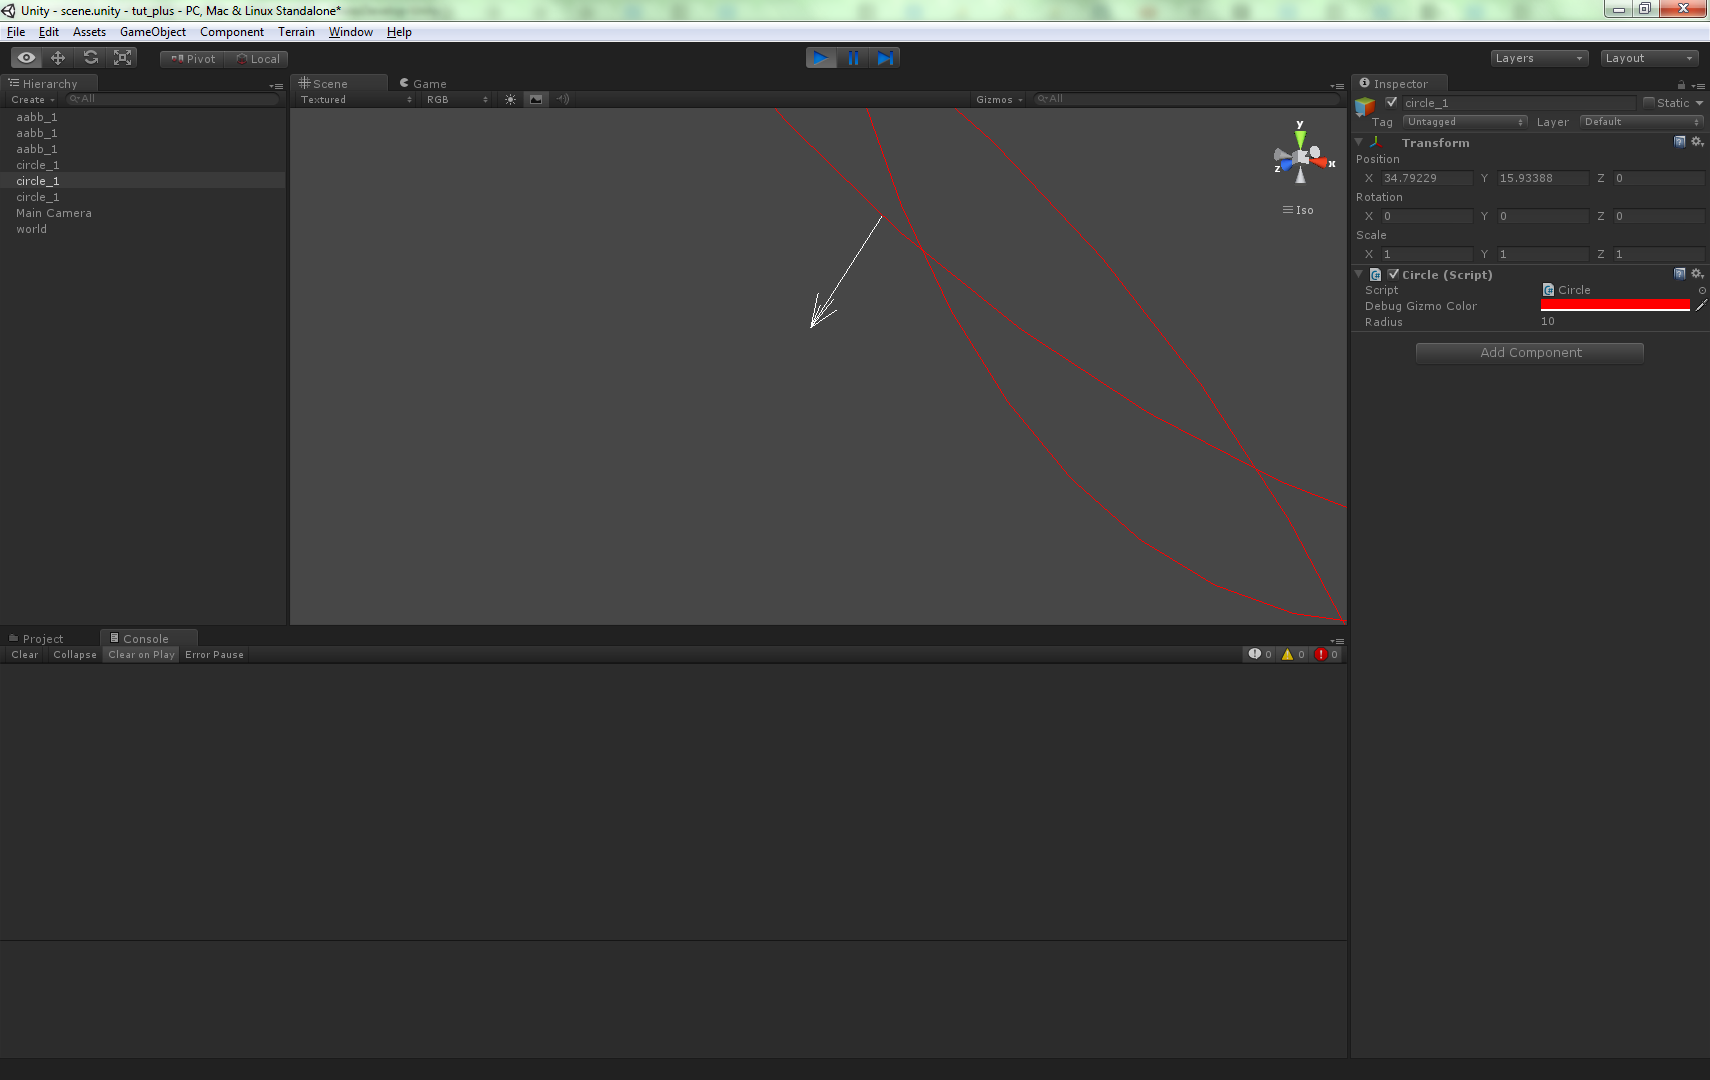Select the Rotate tool

[90, 57]
